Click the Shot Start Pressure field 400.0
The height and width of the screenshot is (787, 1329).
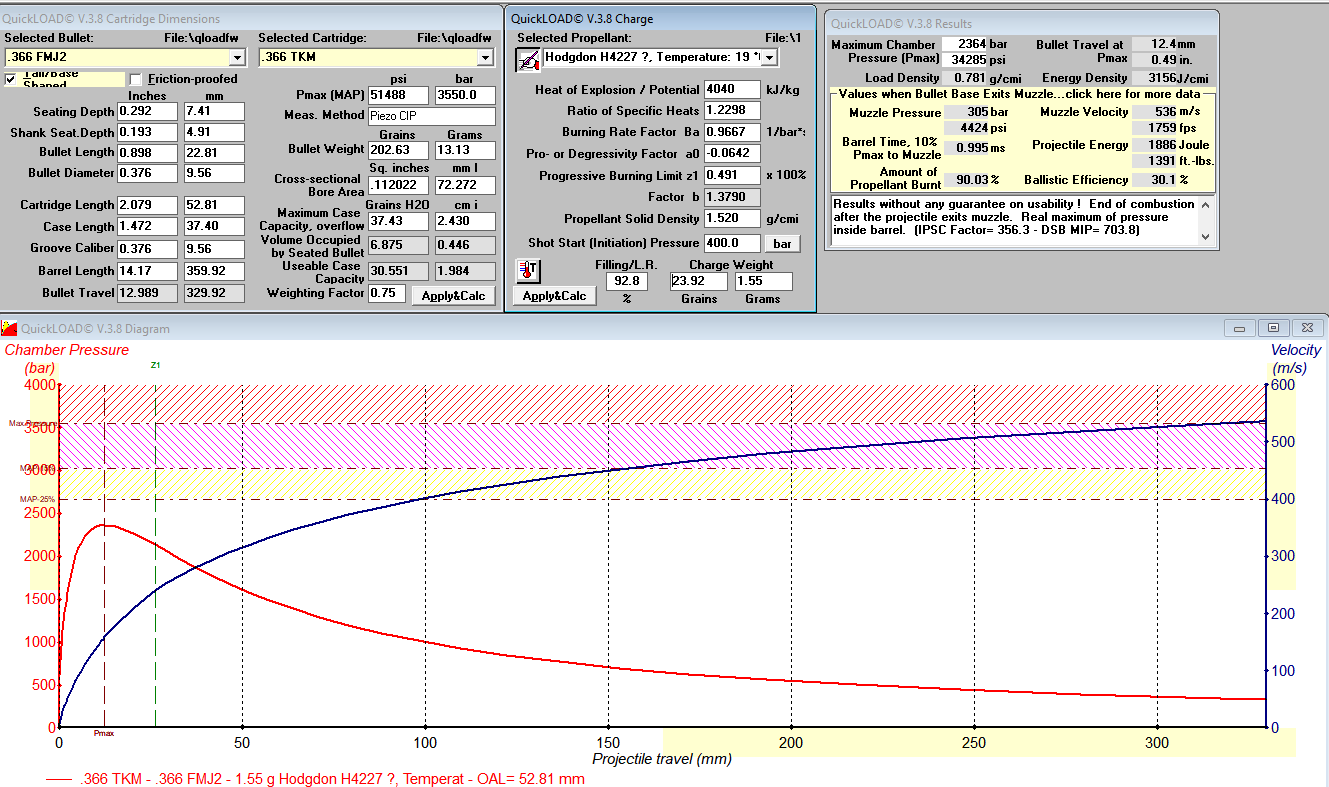click(x=732, y=243)
